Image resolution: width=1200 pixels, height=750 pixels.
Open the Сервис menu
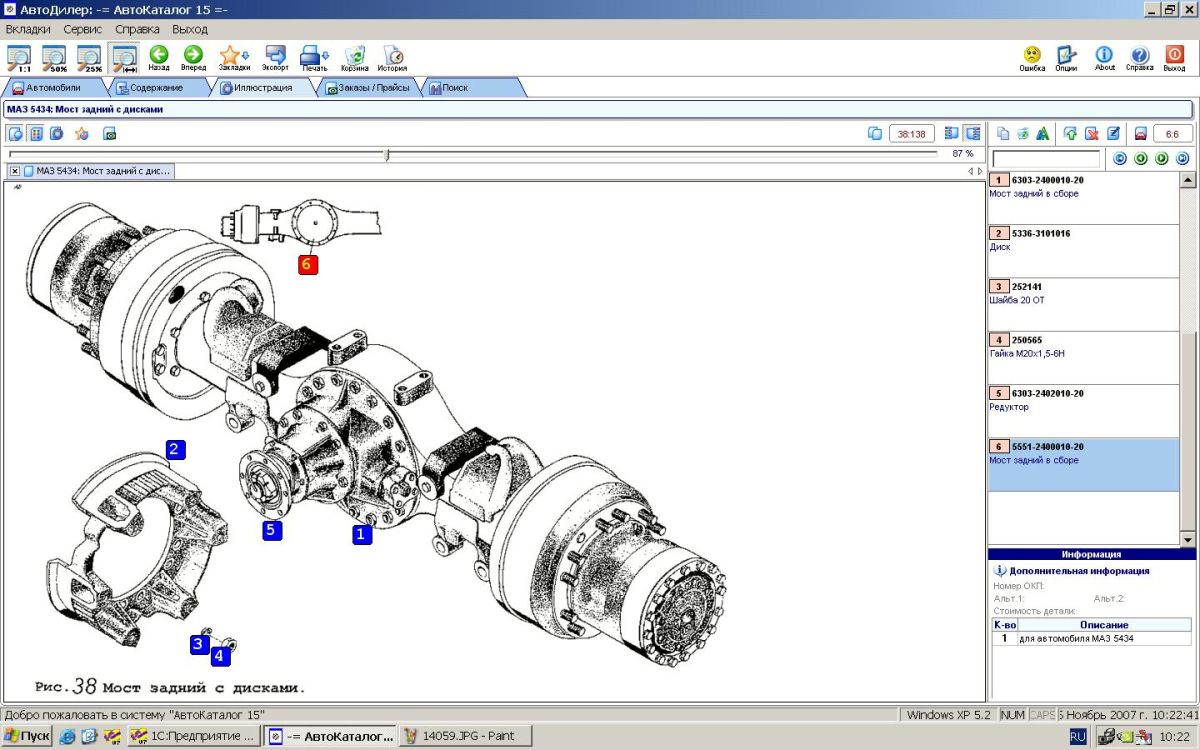pyautogui.click(x=82, y=29)
